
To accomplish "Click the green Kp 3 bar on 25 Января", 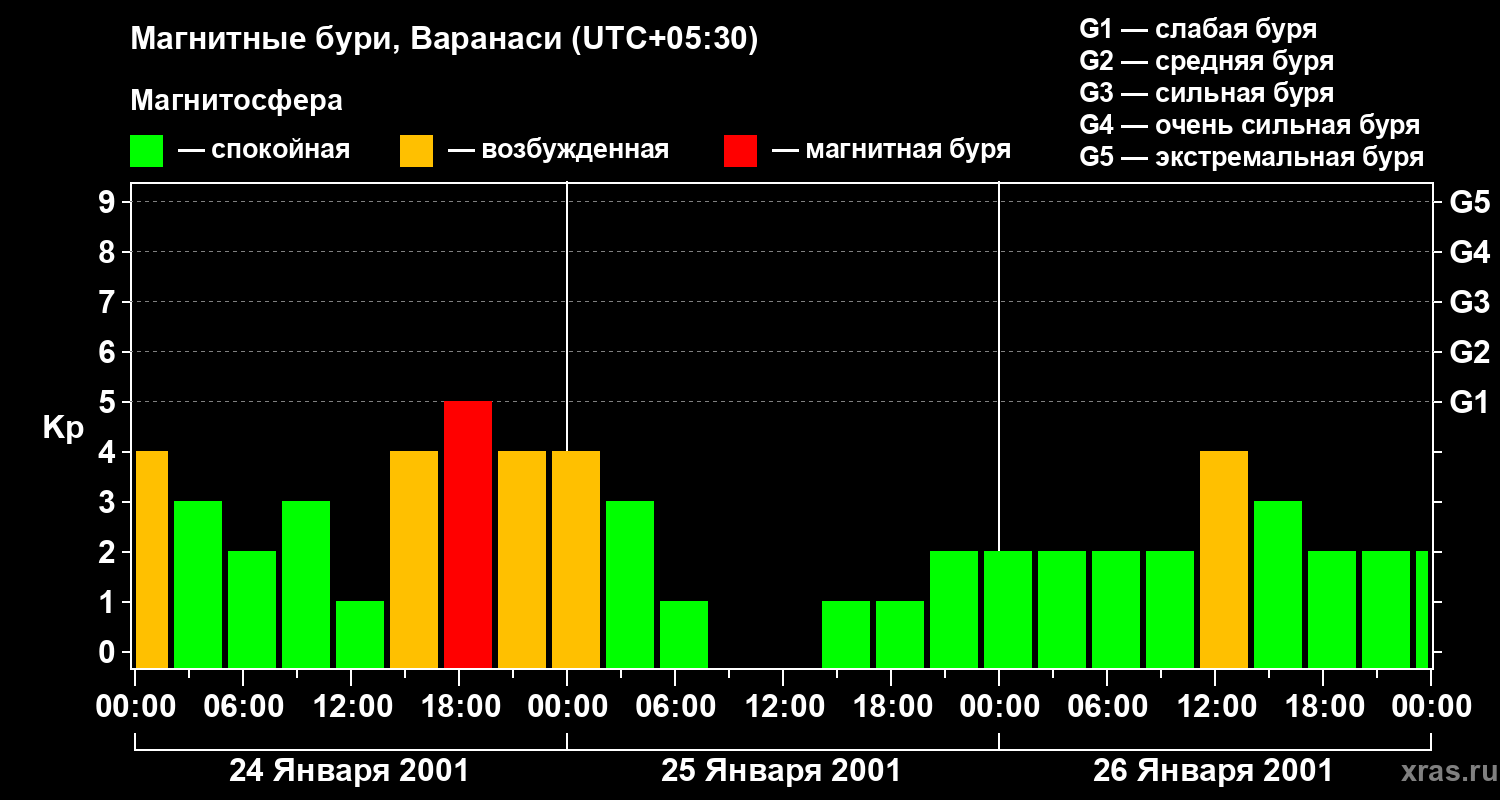I will point(630,584).
